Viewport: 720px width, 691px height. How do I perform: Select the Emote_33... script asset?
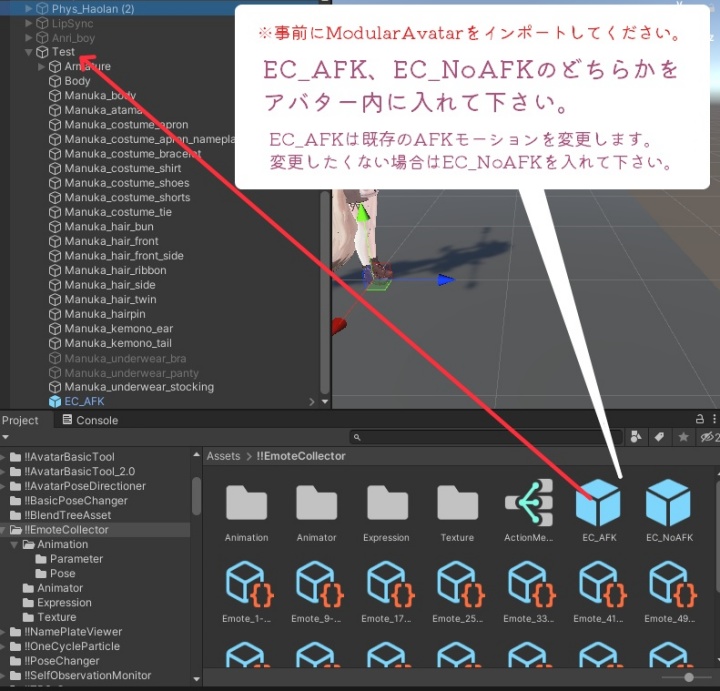(530, 584)
